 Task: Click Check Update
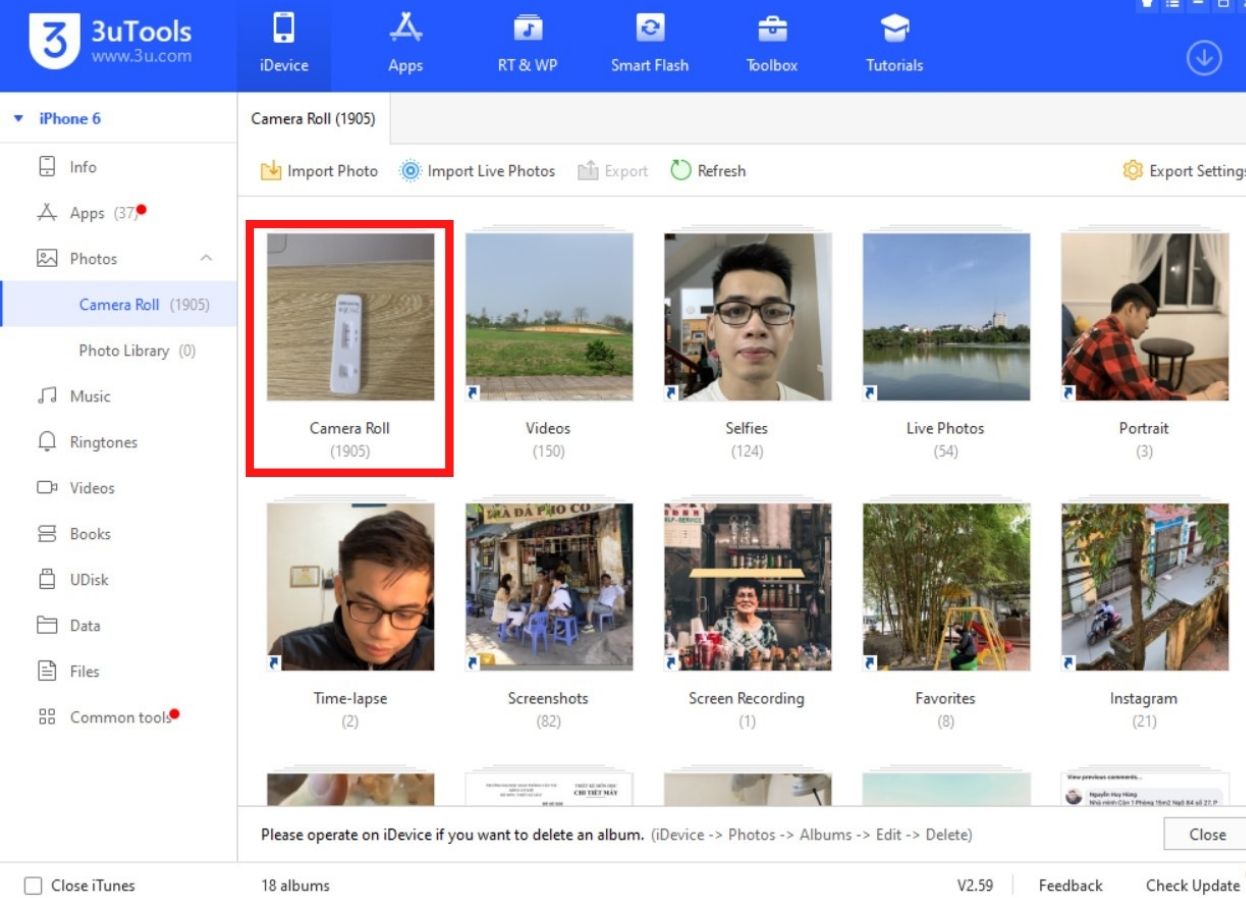pyautogui.click(x=1192, y=886)
